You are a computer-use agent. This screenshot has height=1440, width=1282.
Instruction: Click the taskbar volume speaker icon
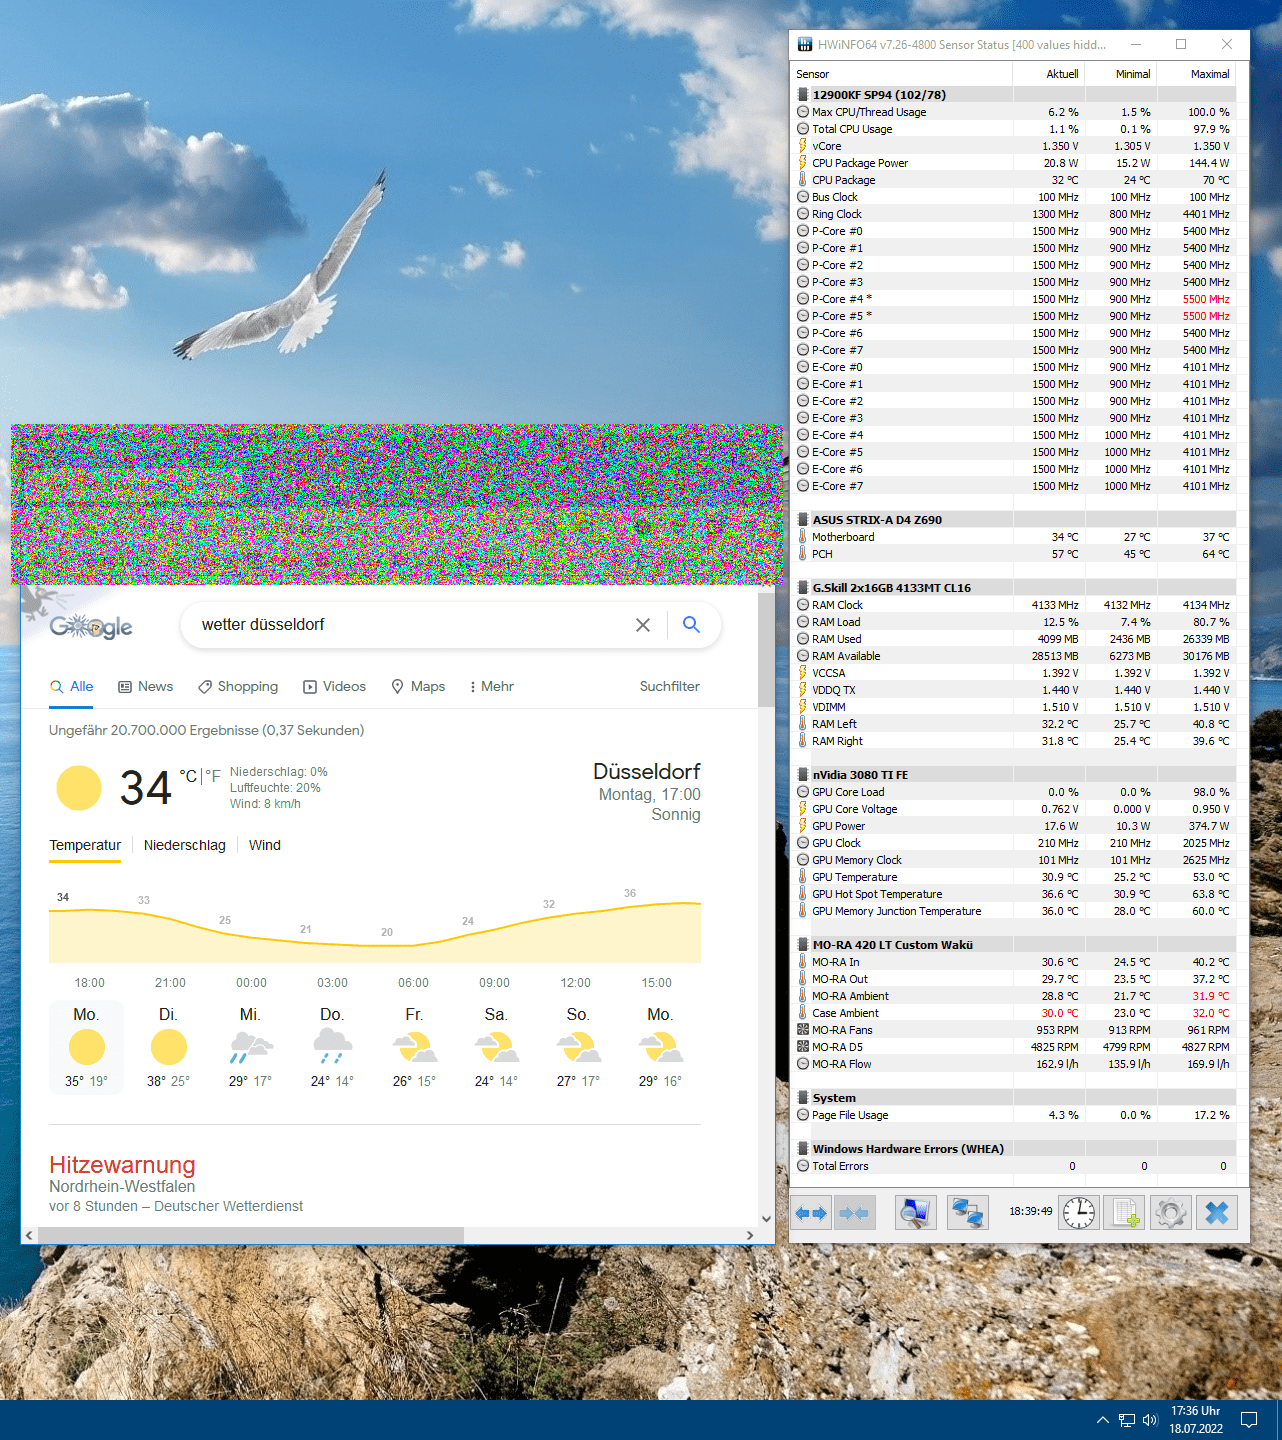(1150, 1420)
